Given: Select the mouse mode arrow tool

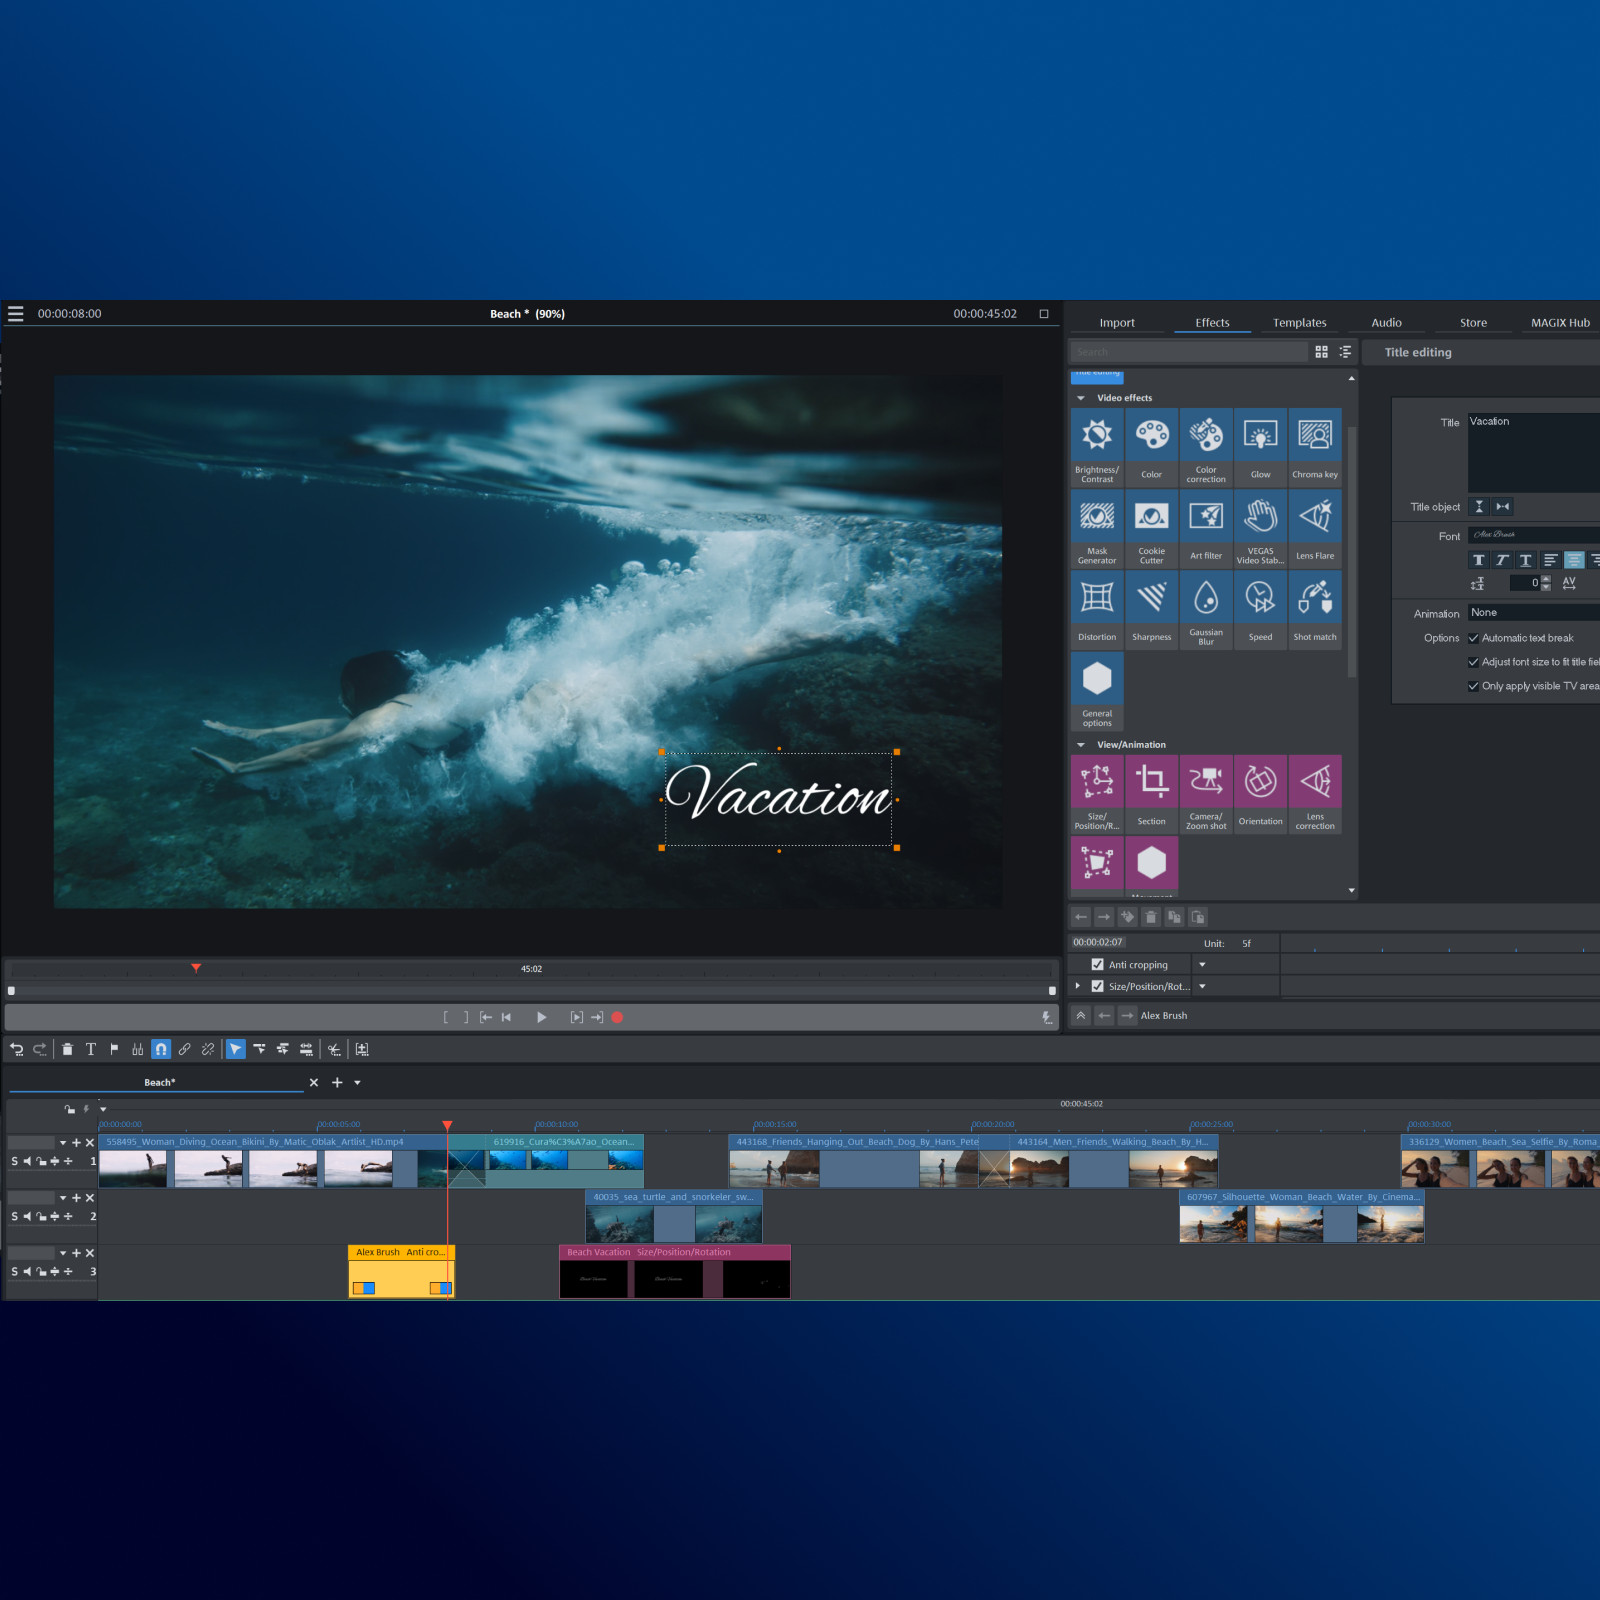Looking at the screenshot, I should pos(235,1049).
